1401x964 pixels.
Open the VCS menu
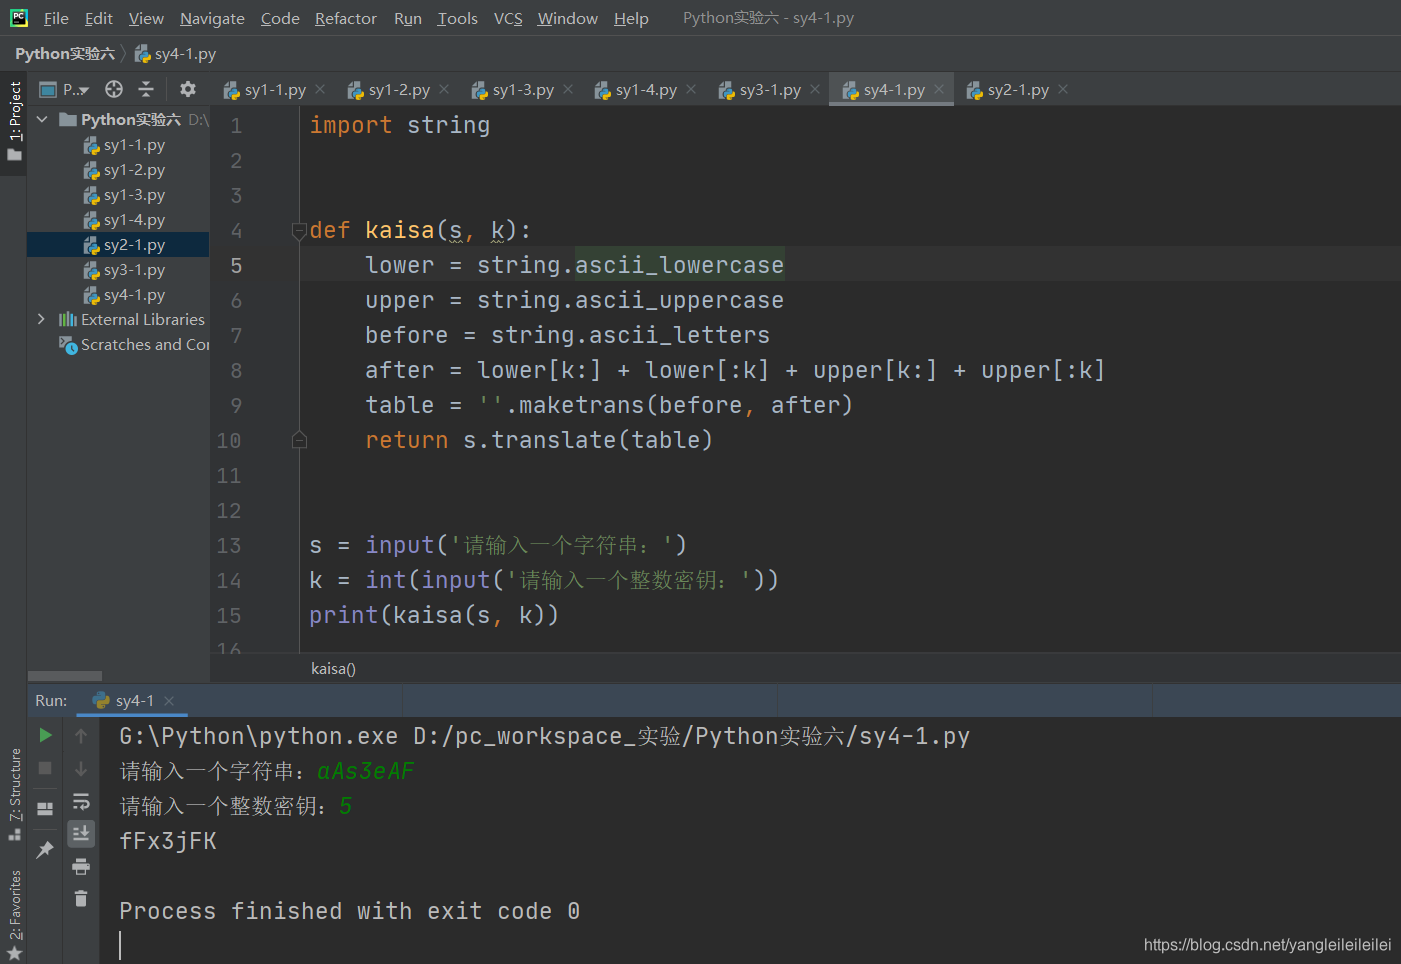coord(508,18)
